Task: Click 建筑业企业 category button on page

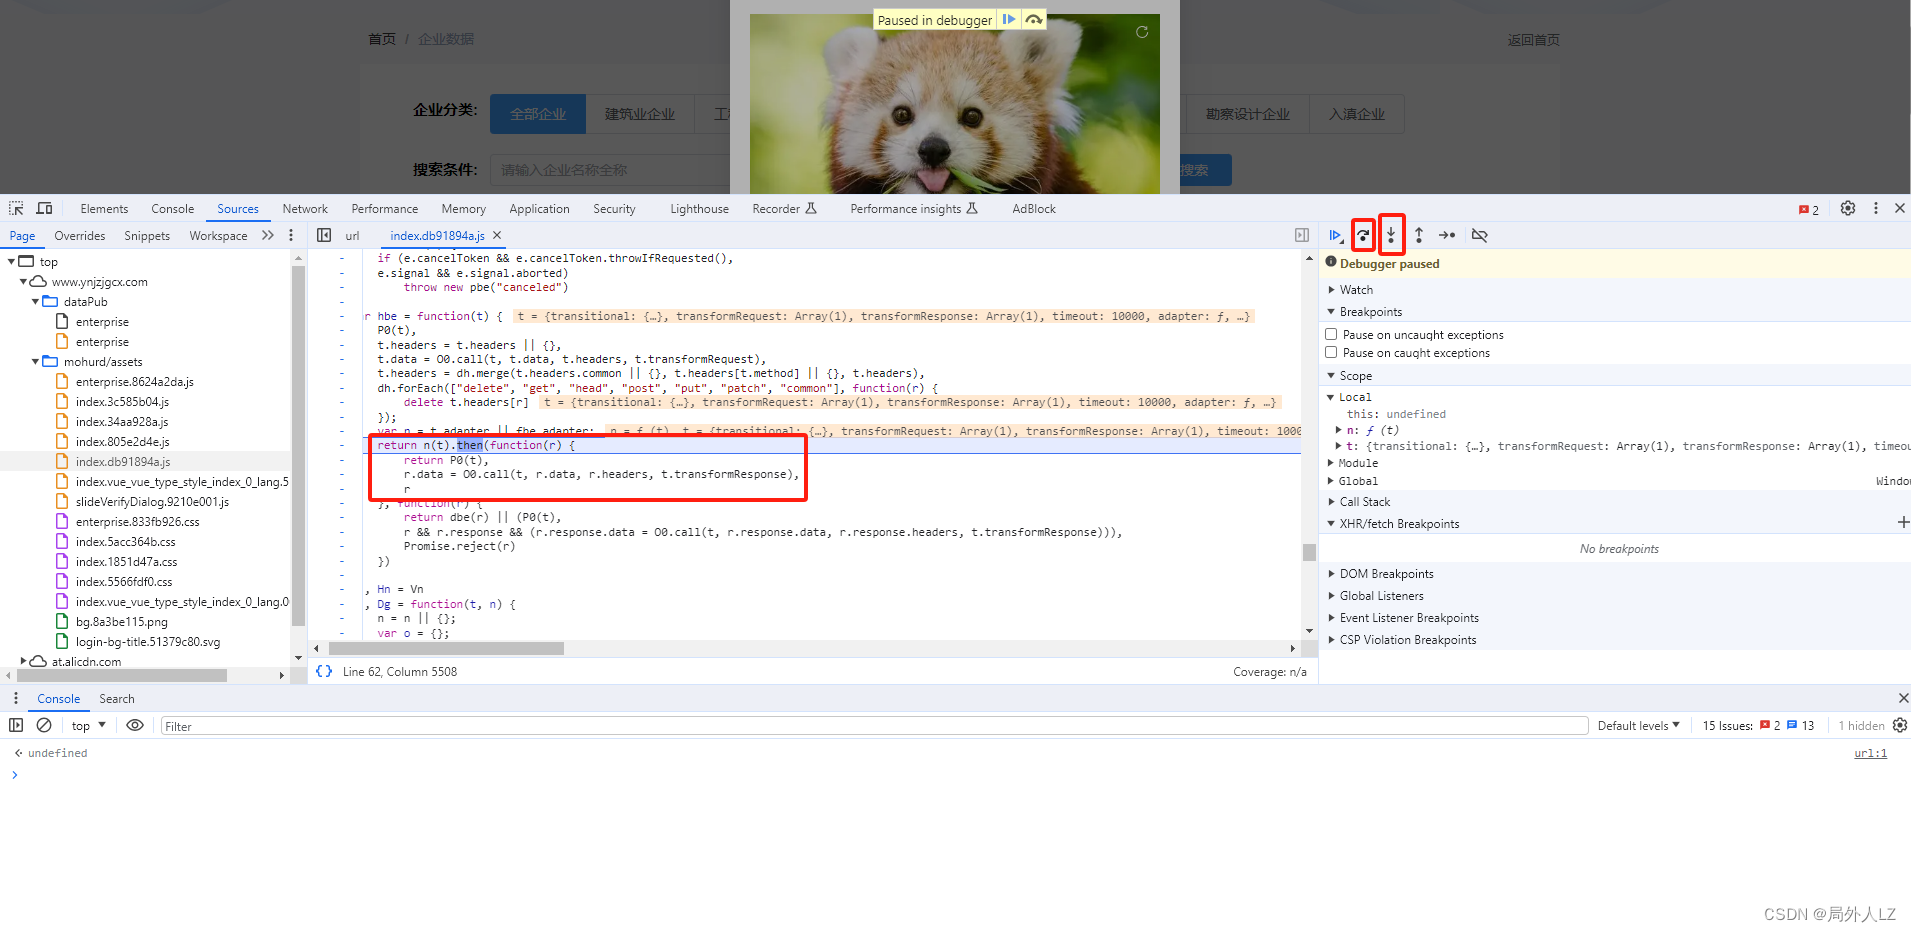Action: pos(640,114)
